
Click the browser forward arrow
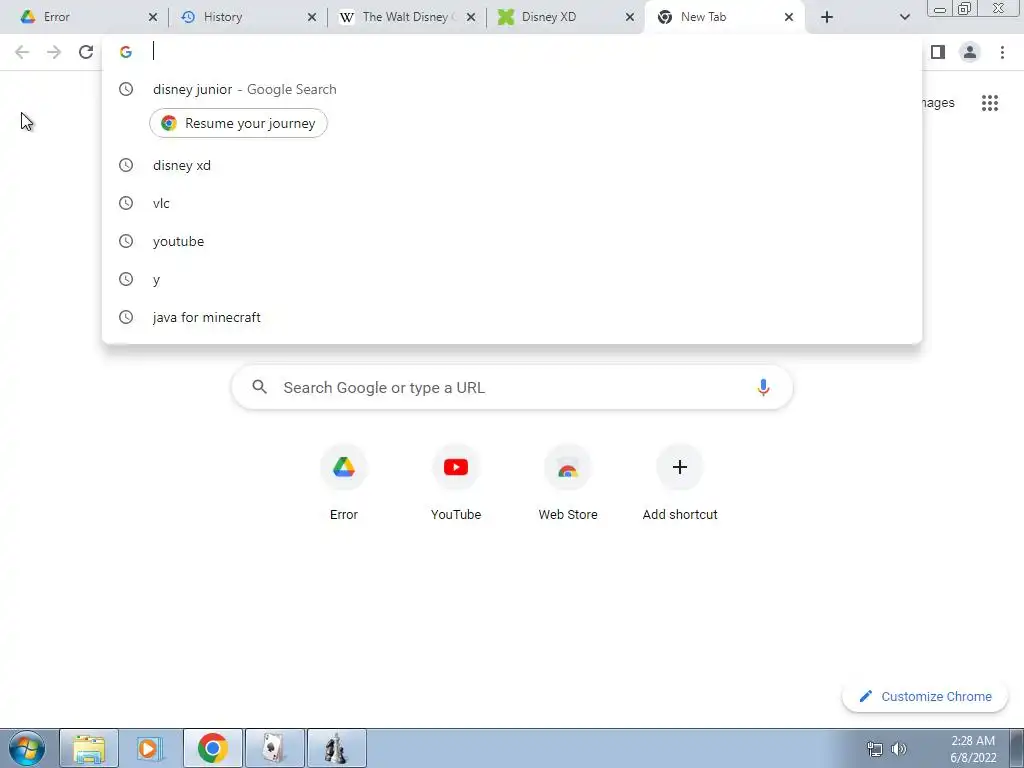54,52
